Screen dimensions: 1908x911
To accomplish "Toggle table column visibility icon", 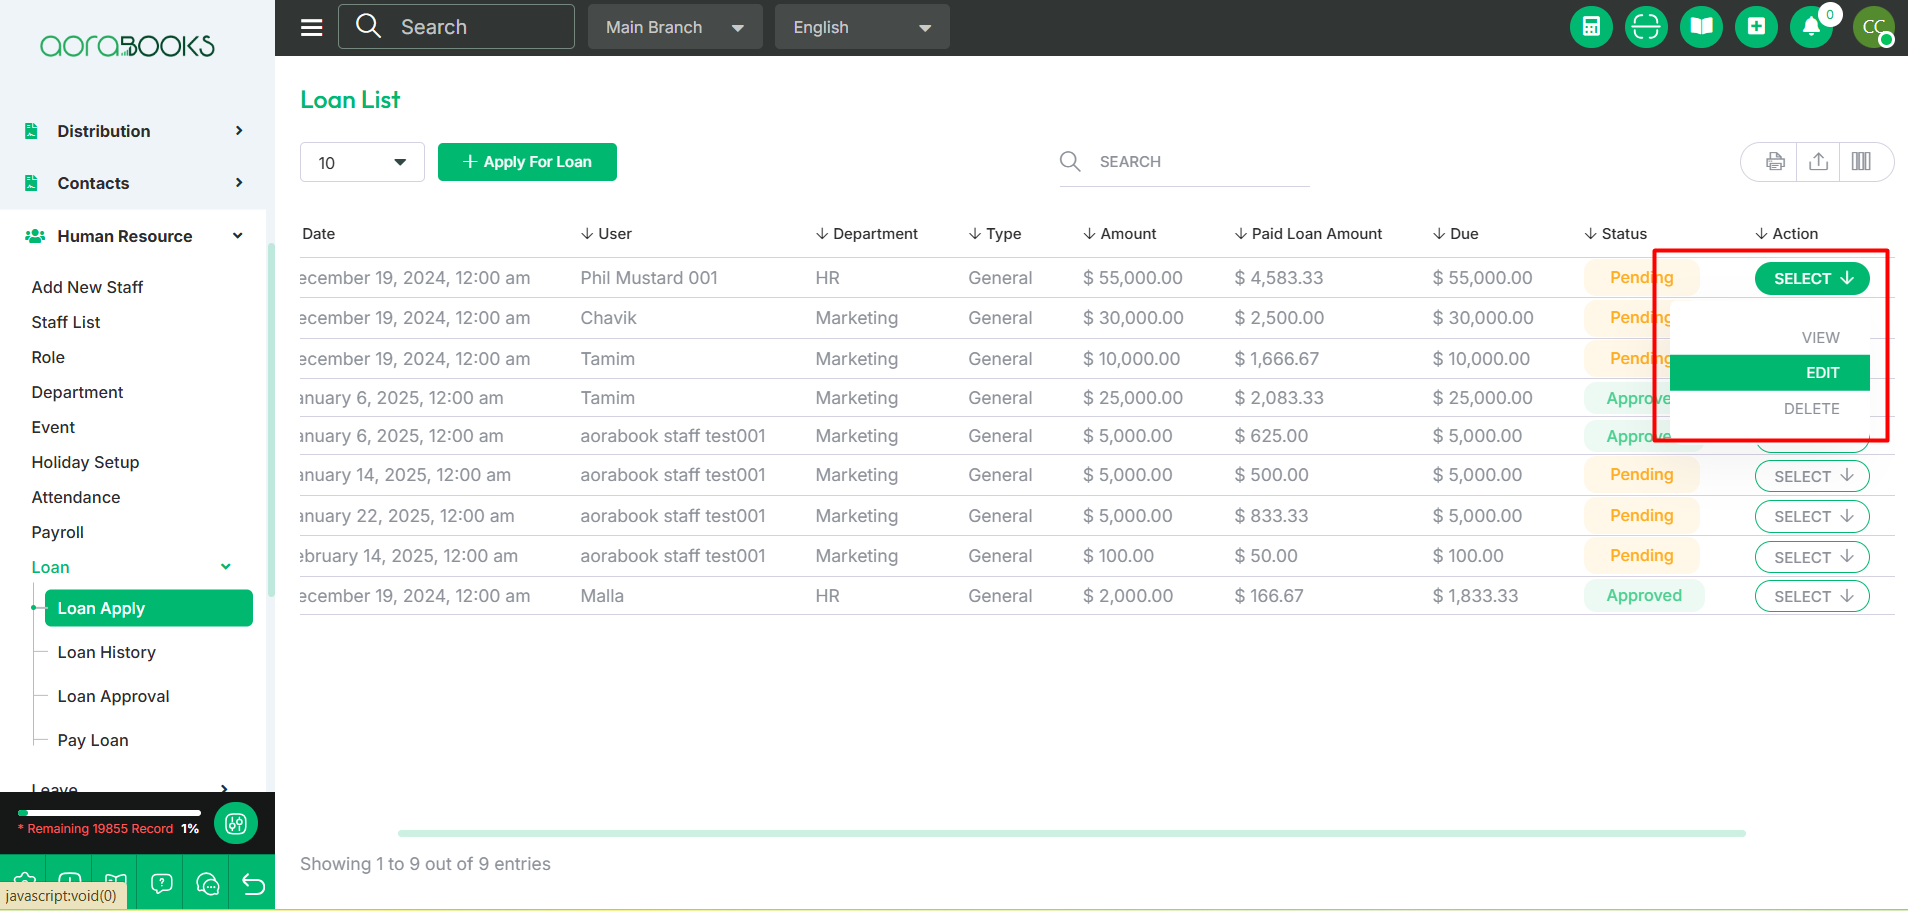I will click(x=1861, y=161).
